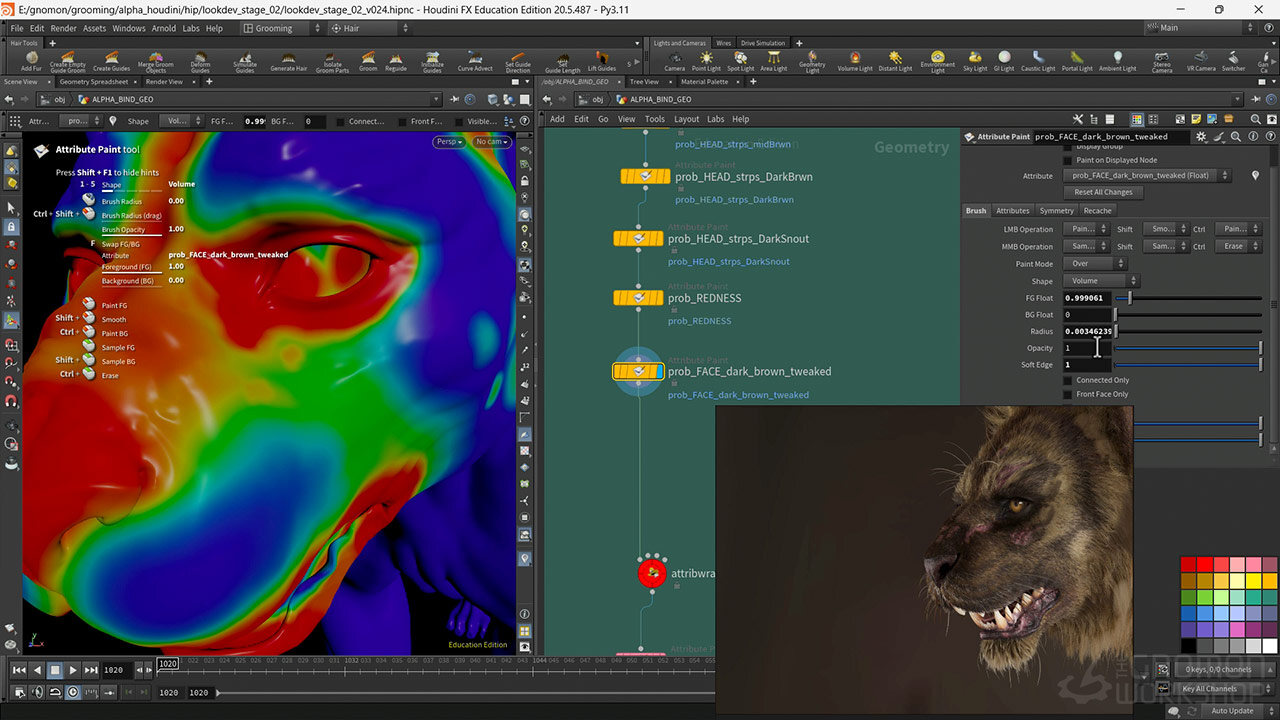This screenshot has width=1280, height=720.
Task: Open the parameter pane gear menu
Action: tap(1201, 137)
